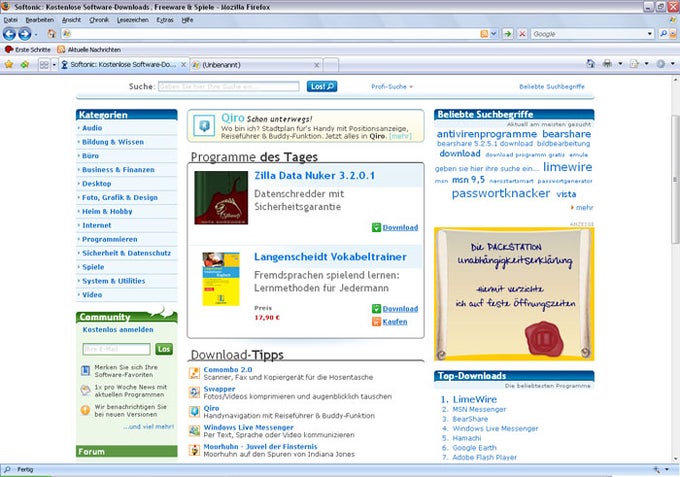Open the Chronik menu
The image size is (680, 477).
(x=99, y=20)
